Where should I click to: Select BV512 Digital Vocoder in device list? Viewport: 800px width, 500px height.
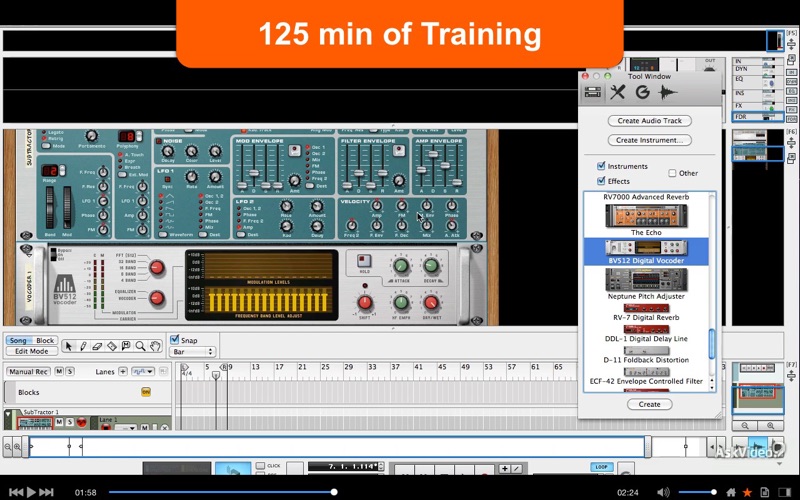click(646, 251)
